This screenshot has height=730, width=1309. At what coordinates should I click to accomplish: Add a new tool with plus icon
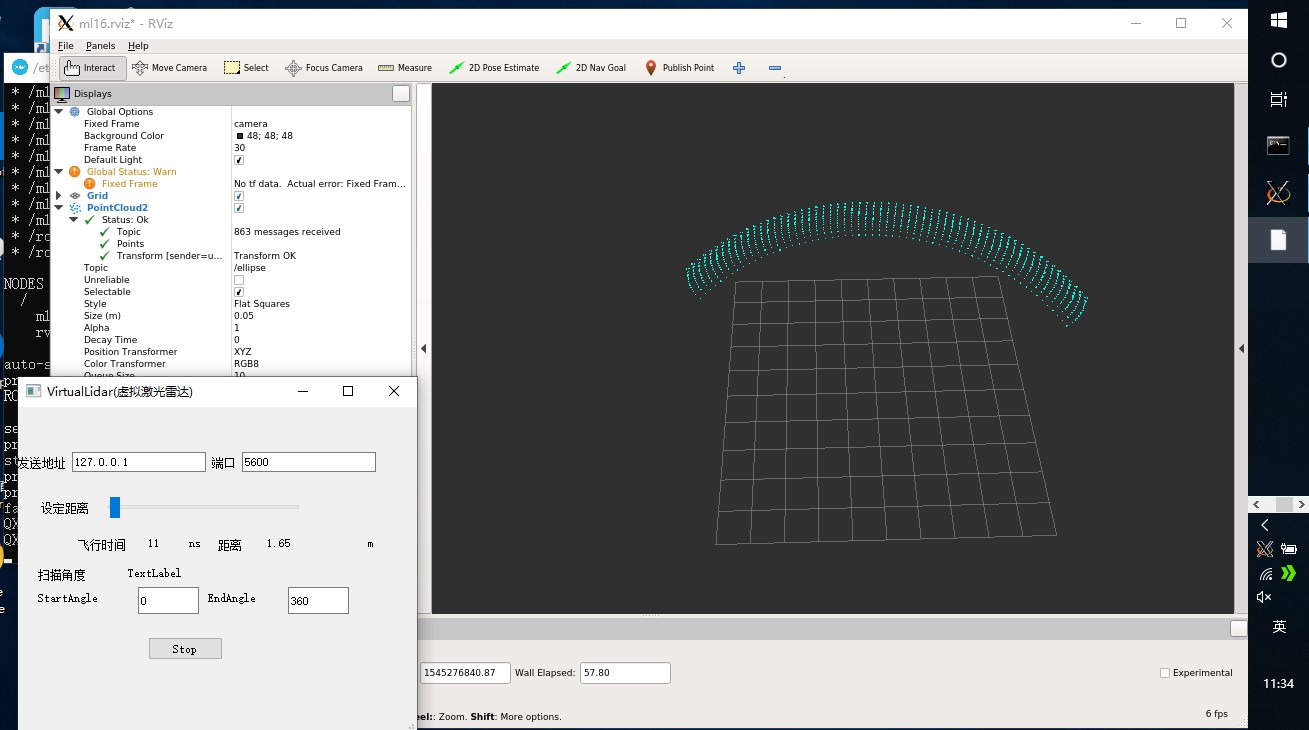[x=739, y=68]
